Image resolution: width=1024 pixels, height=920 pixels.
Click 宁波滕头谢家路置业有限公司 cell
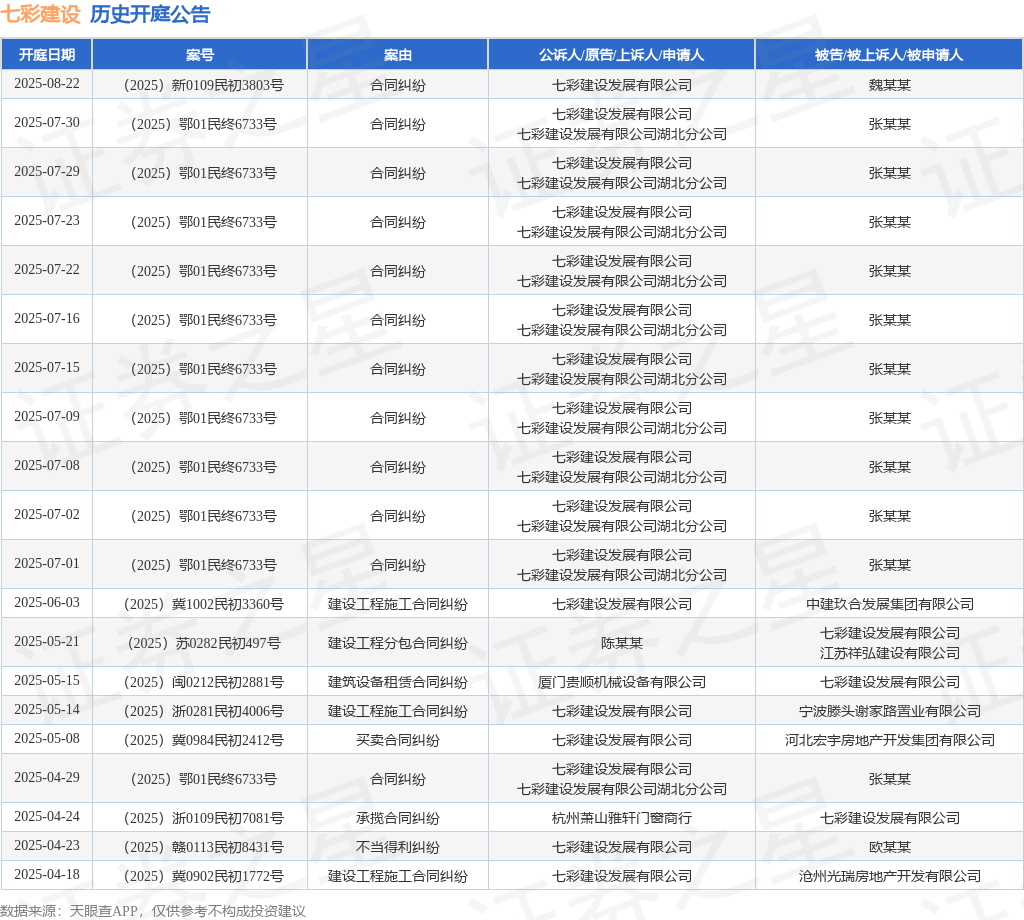(x=889, y=711)
